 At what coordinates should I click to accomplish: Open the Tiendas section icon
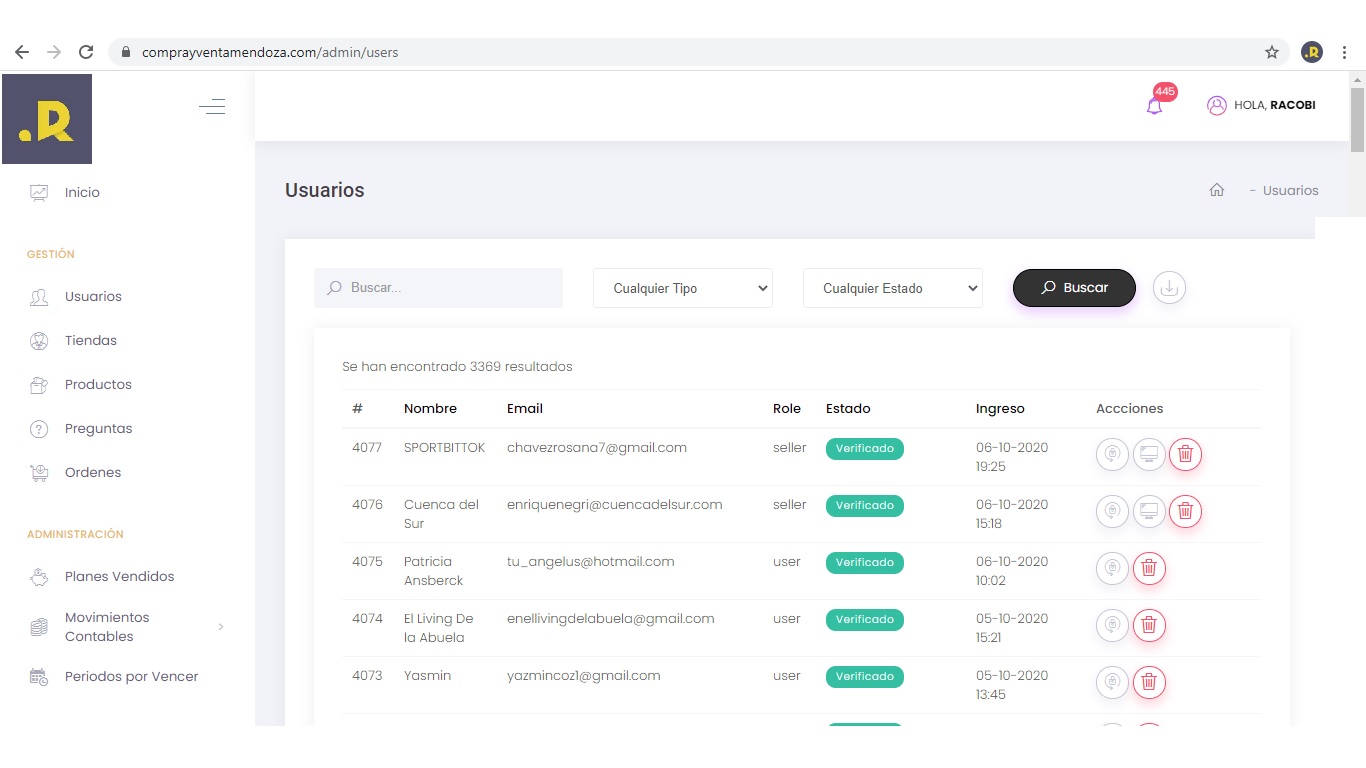point(38,340)
